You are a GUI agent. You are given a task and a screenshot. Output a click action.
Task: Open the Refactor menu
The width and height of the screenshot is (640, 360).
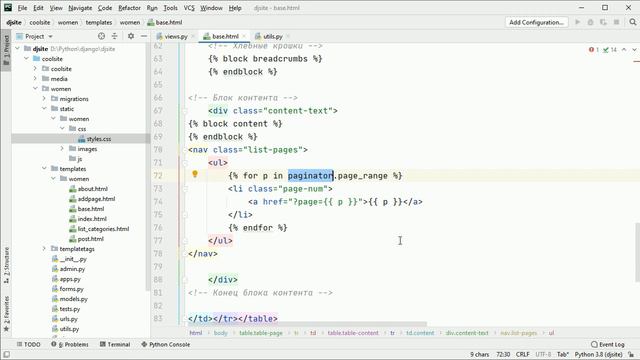coord(129,8)
